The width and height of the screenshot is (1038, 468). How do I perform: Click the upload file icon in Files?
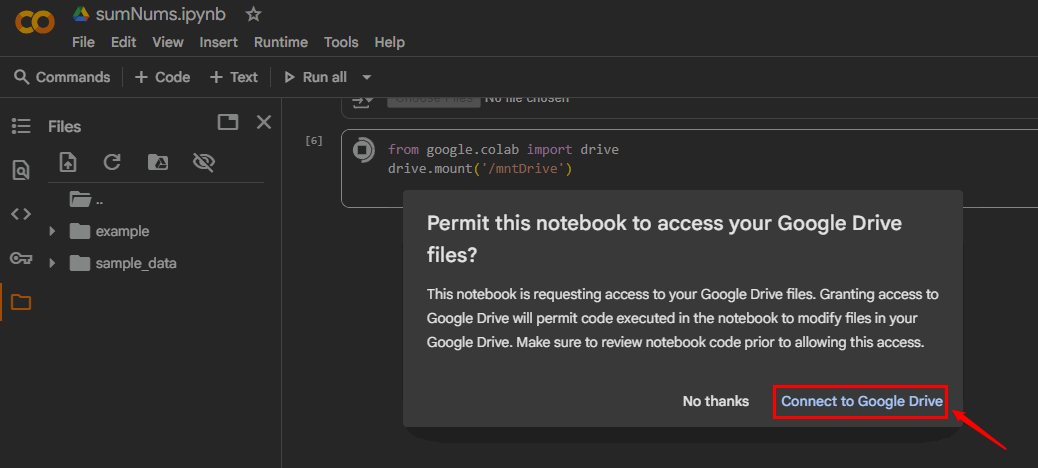click(68, 162)
